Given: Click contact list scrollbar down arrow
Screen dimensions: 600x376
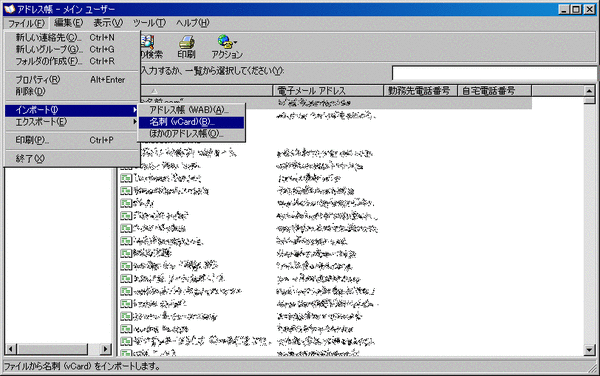Looking at the screenshot, I should (589, 350).
